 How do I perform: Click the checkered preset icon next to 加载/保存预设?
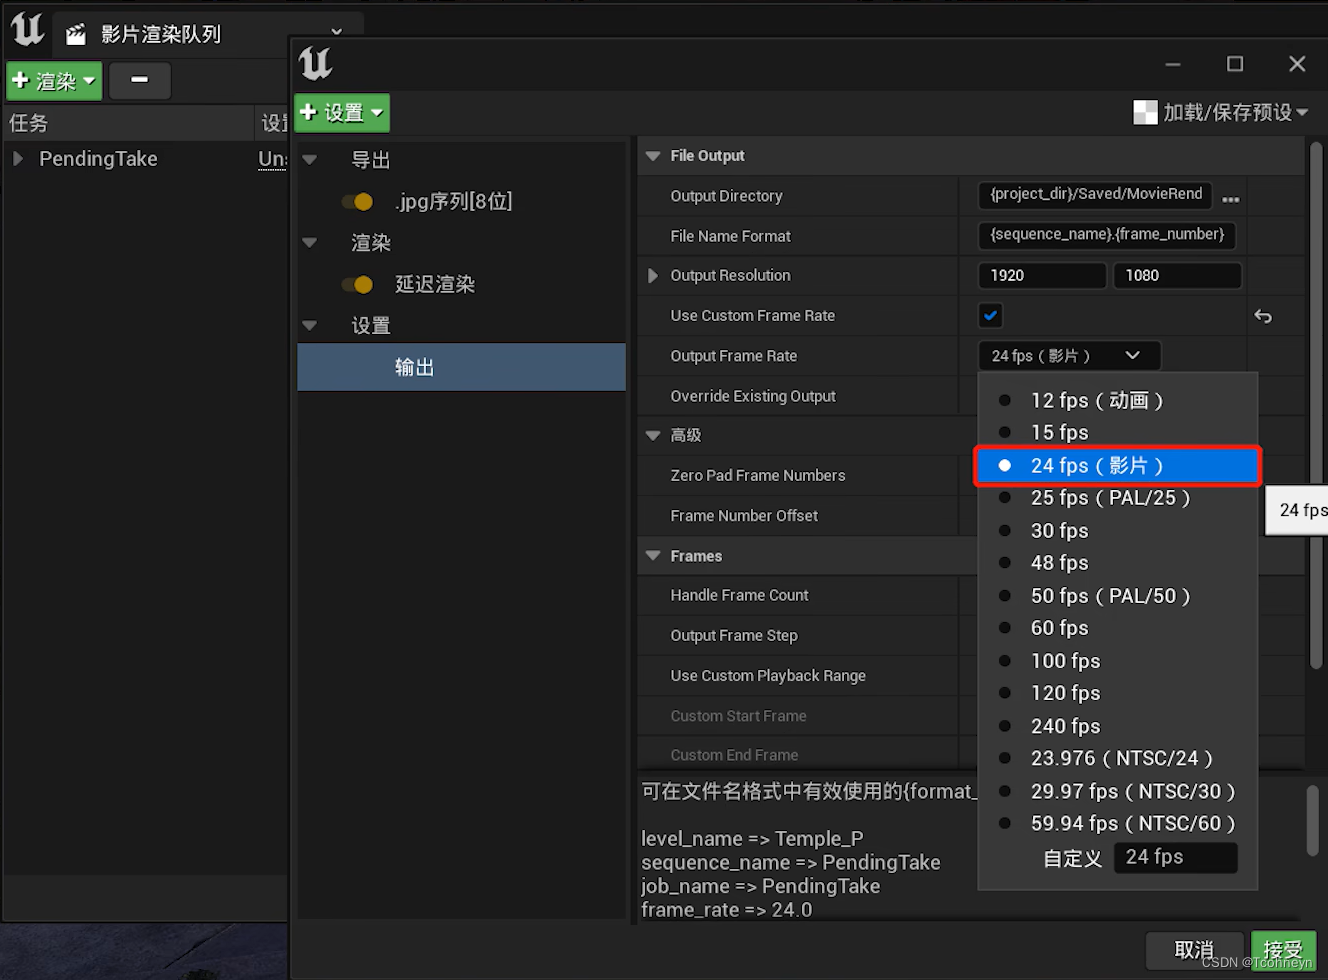point(1144,112)
